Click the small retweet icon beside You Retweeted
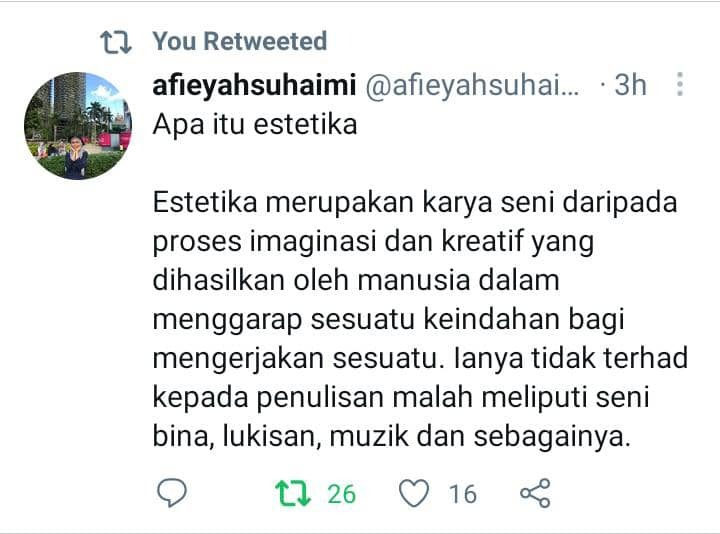720x534 pixels. [x=116, y=42]
